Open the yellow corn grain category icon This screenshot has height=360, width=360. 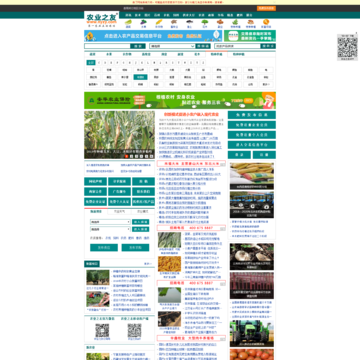pyautogui.click(x=159, y=23)
